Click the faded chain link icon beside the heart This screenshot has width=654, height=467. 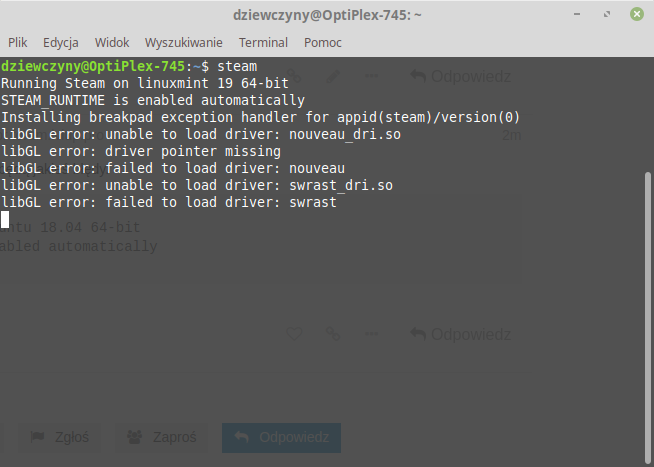(x=332, y=334)
